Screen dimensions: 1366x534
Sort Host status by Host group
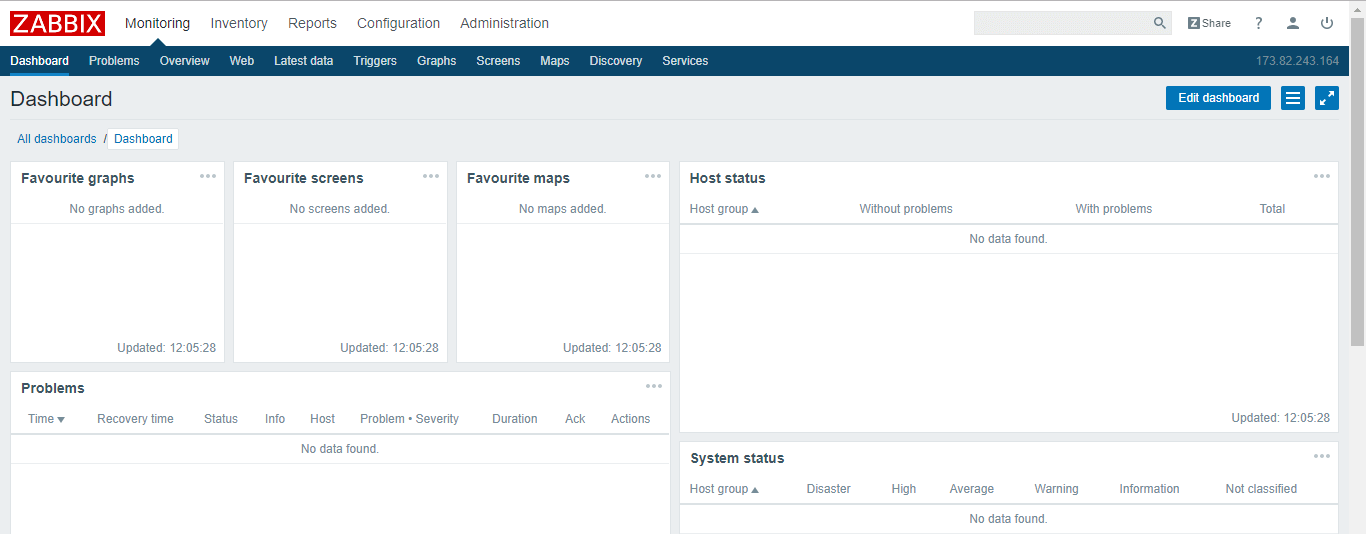tap(724, 209)
